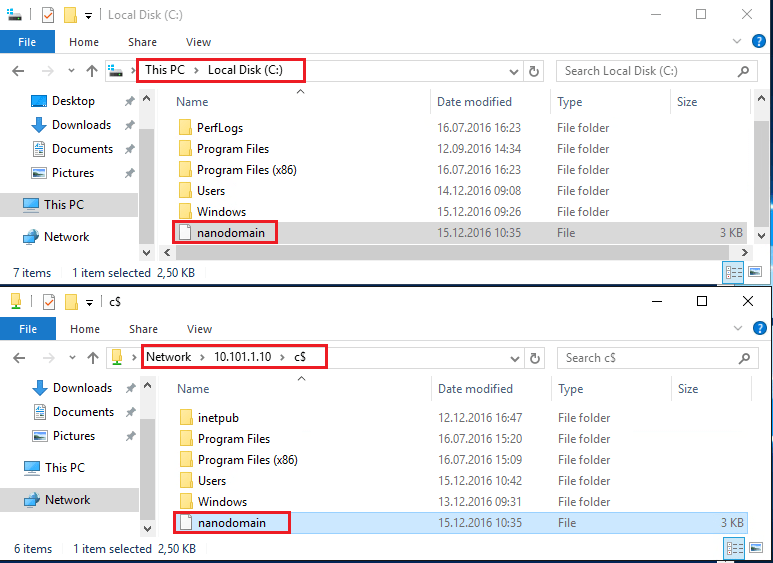Open Quick Access Toolbar dropdown in top window
The image size is (773, 563).
pyautogui.click(x=90, y=15)
